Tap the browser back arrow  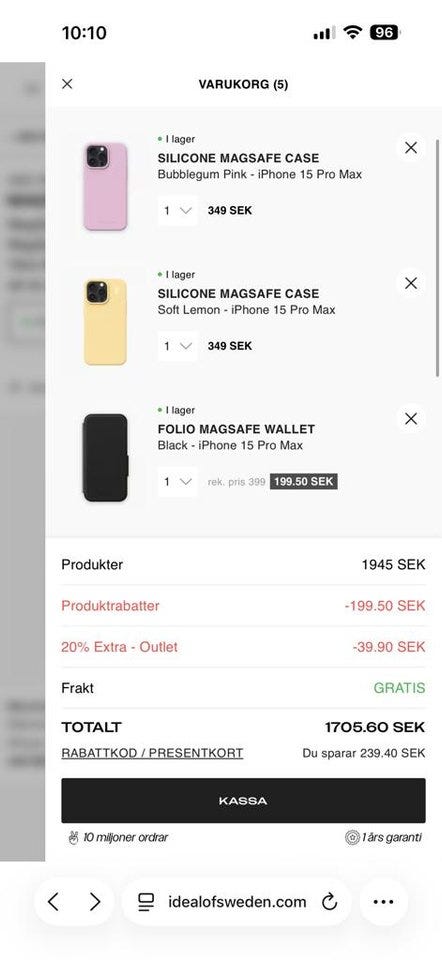point(53,901)
